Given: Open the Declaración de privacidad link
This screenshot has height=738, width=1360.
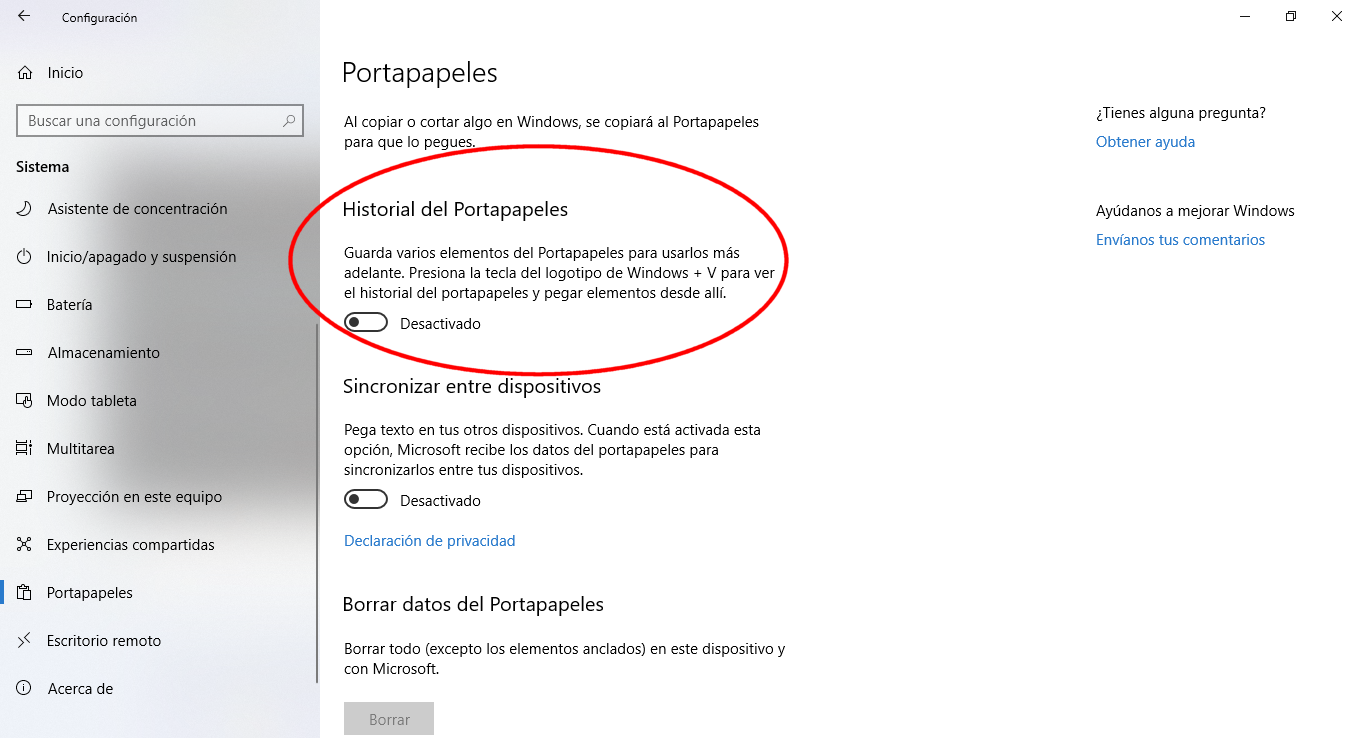Looking at the screenshot, I should (430, 541).
